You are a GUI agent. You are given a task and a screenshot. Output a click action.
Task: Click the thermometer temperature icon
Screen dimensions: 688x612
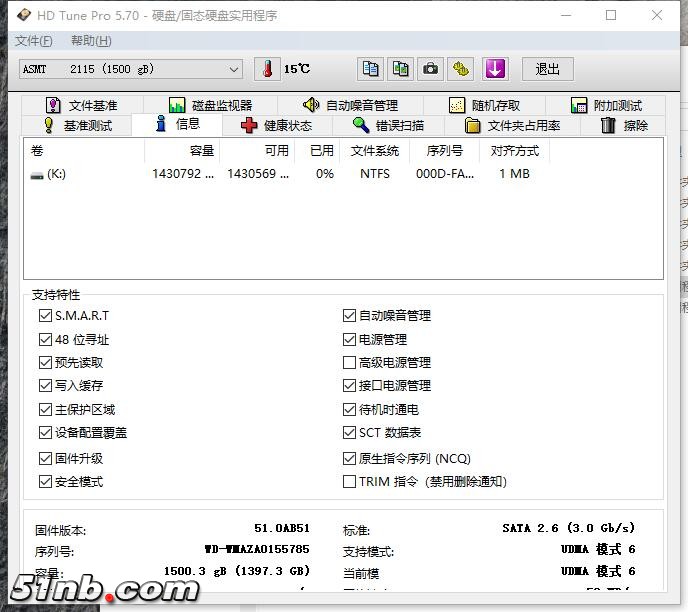[x=267, y=69]
